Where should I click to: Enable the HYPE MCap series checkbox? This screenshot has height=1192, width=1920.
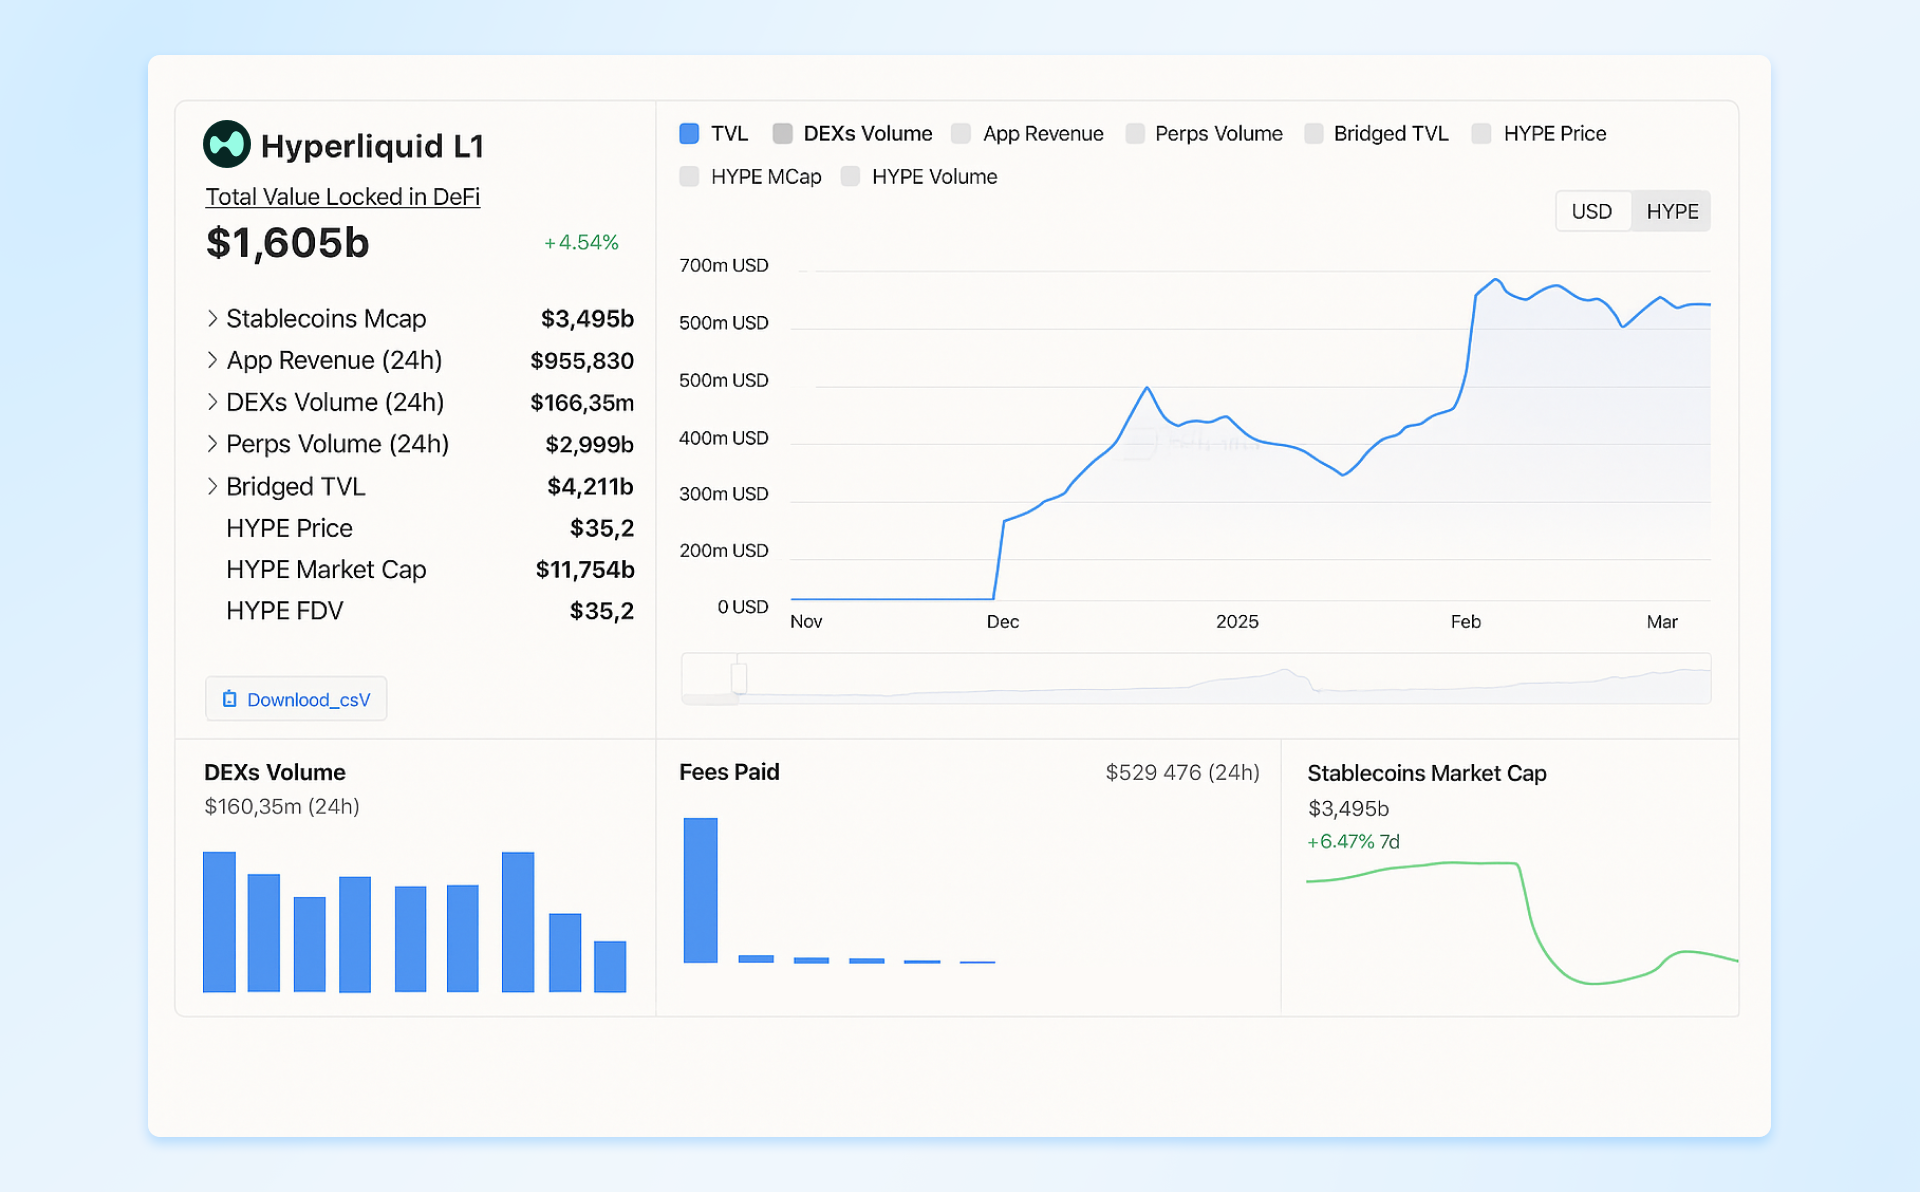689,177
